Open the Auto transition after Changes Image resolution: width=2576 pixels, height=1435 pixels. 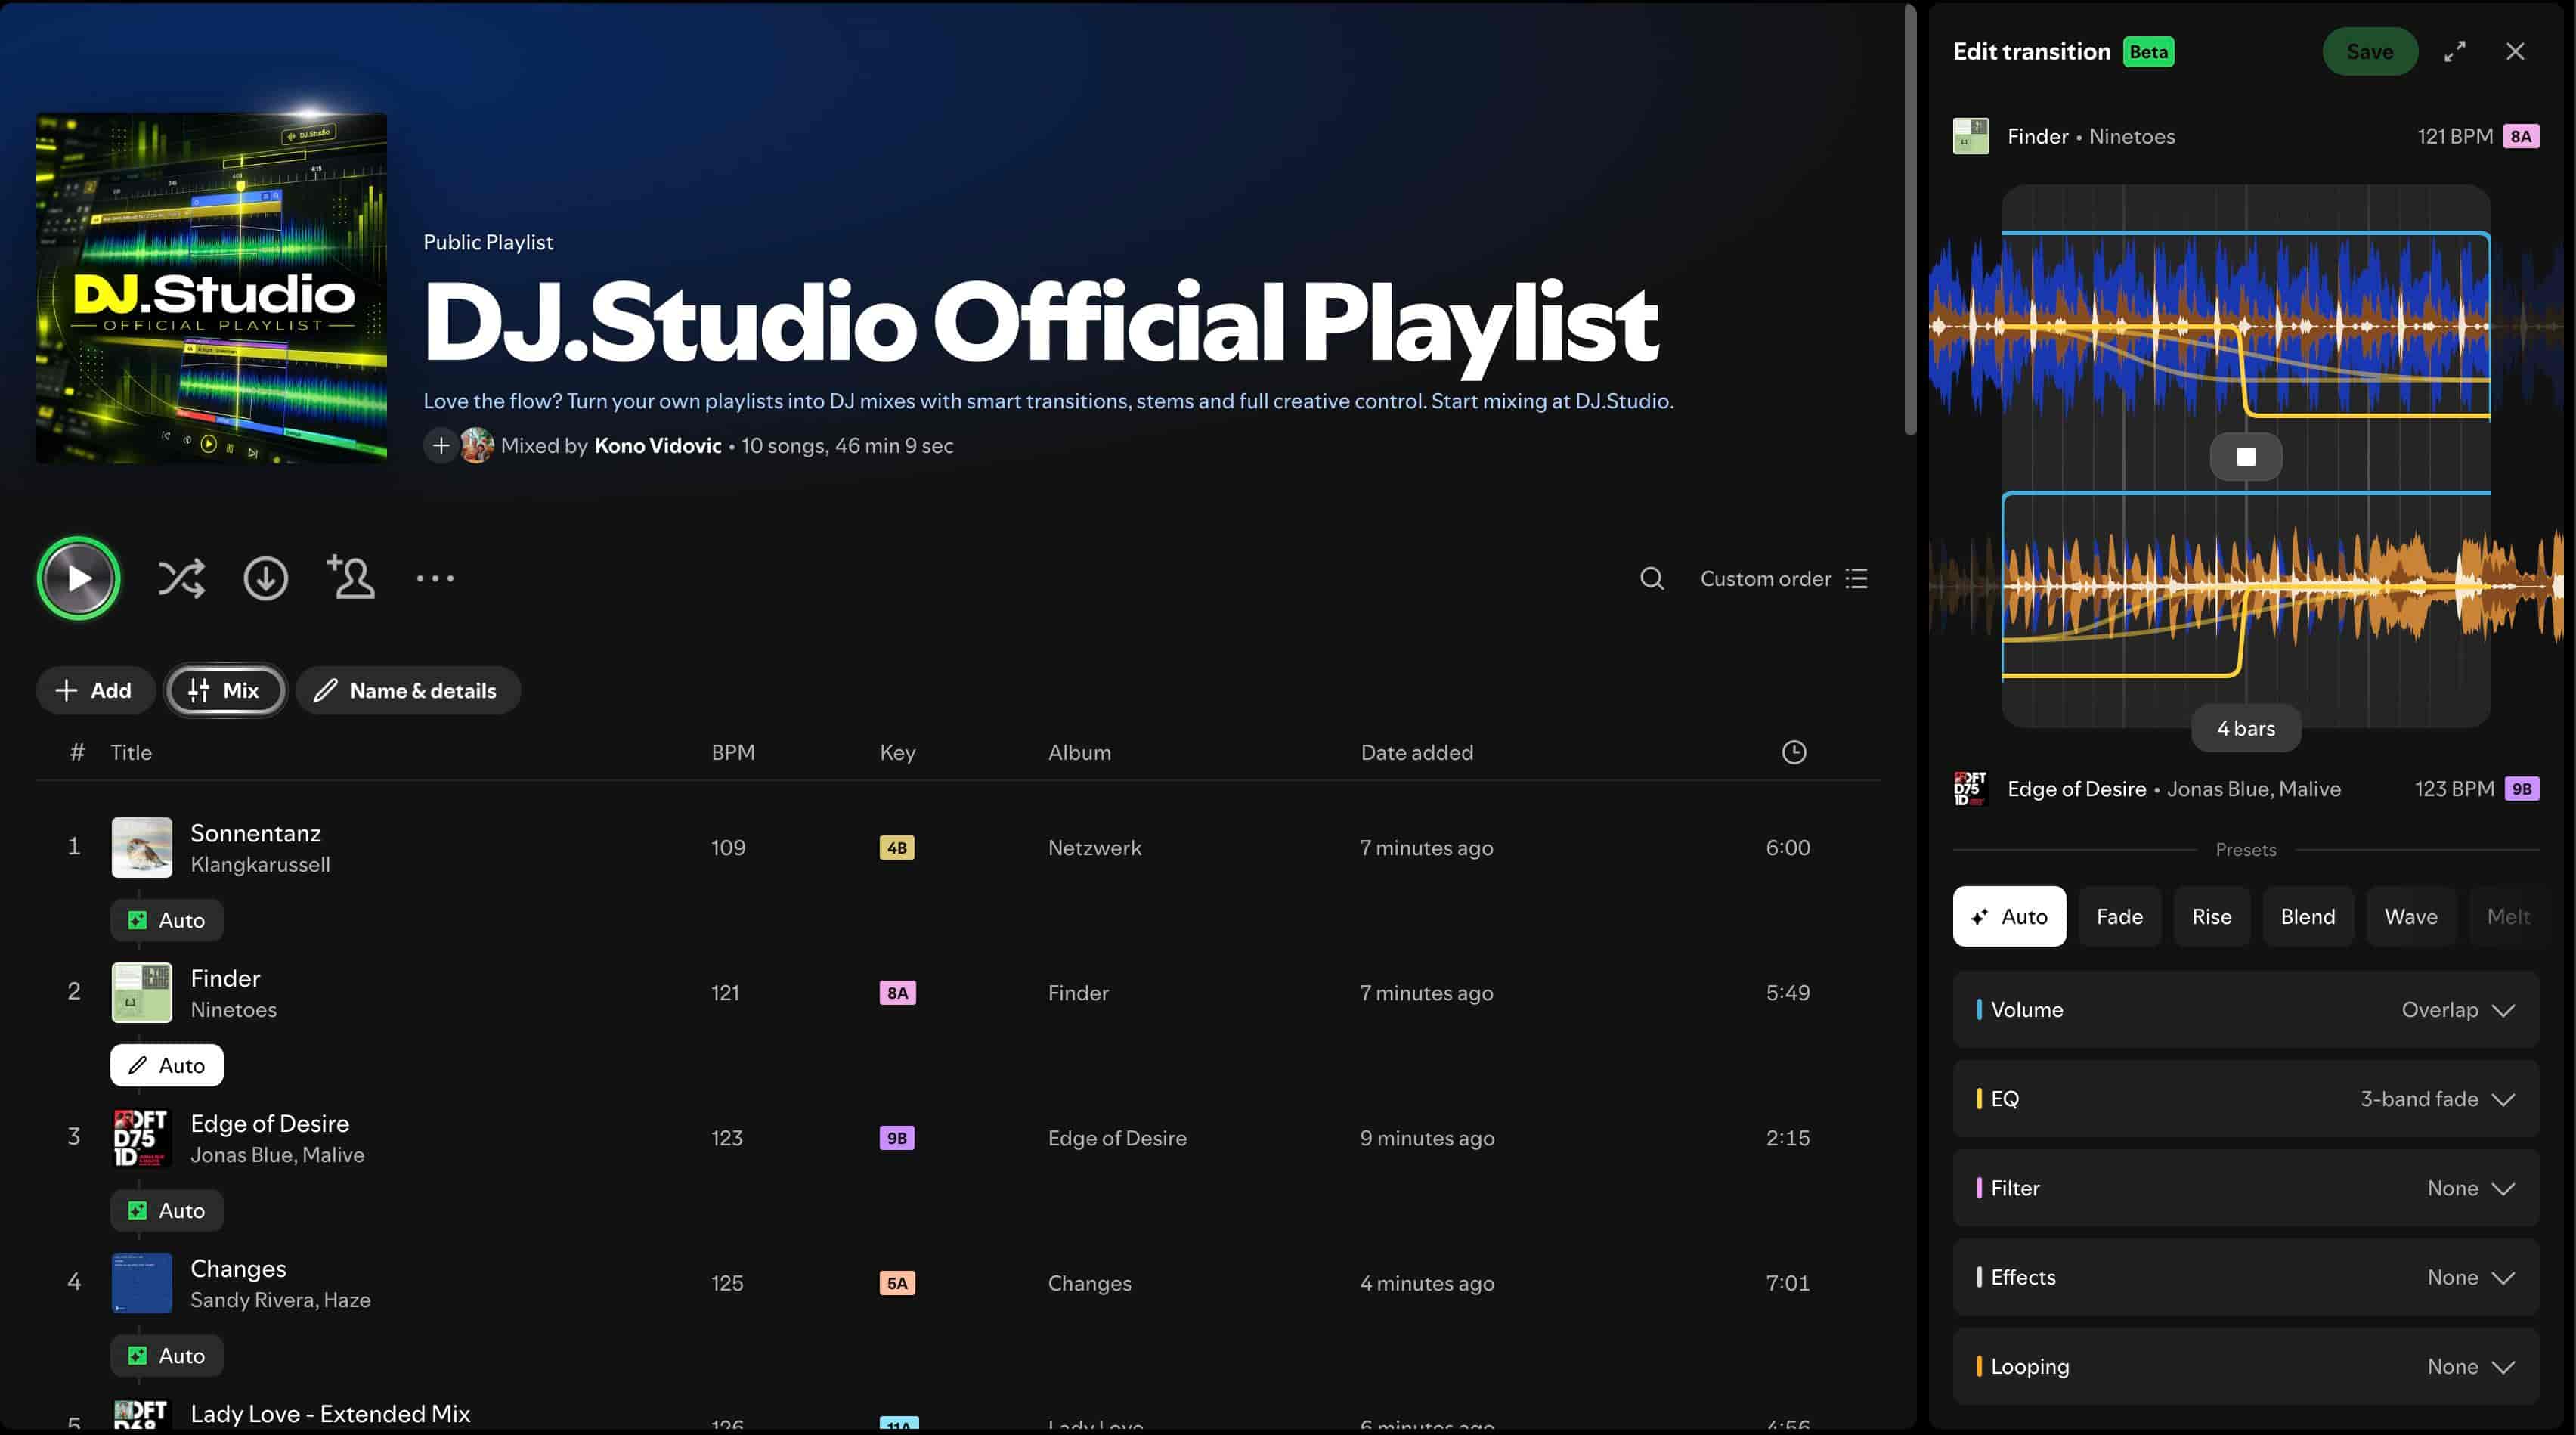[166, 1355]
